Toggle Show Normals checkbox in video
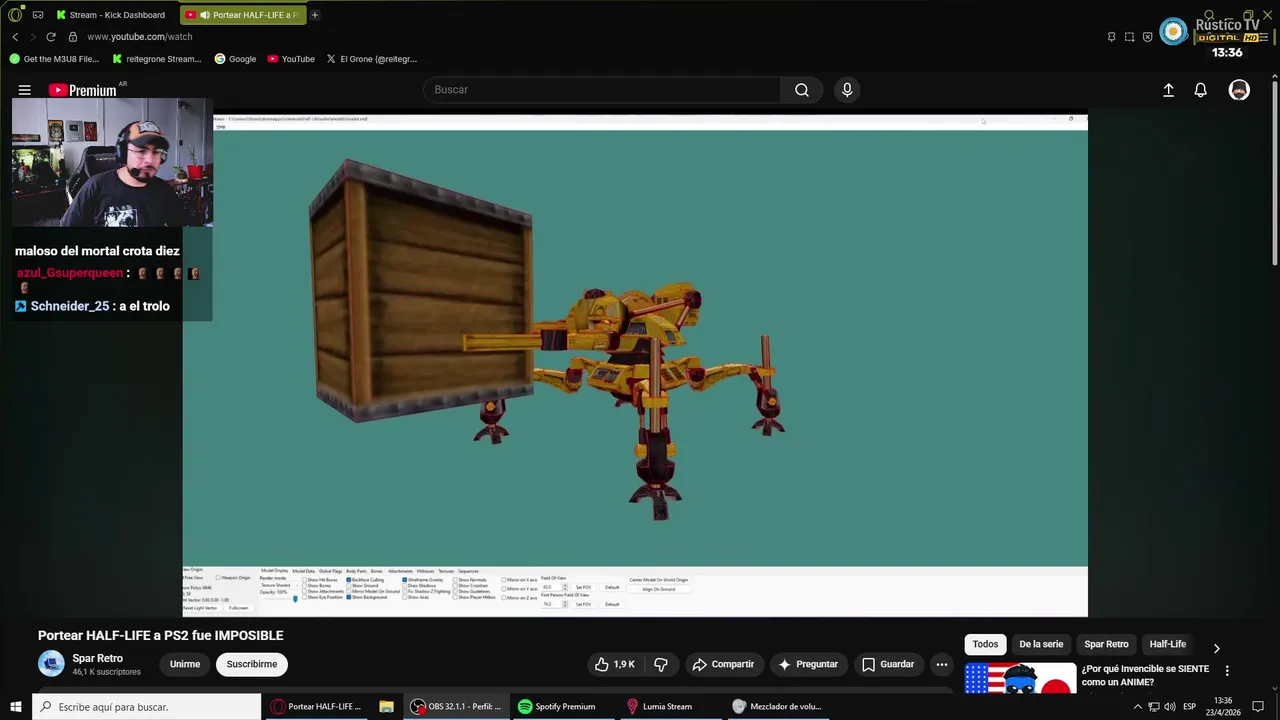 pos(455,580)
